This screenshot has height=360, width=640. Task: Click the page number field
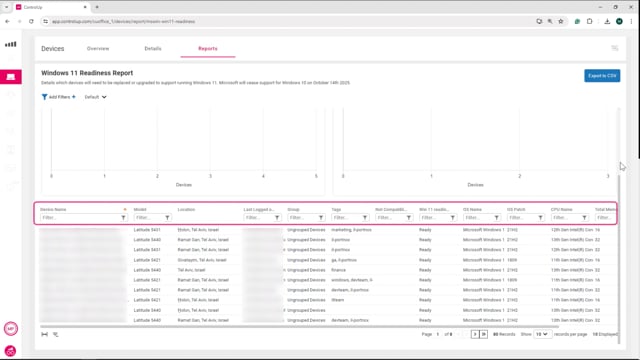pyautogui.click(x=438, y=334)
